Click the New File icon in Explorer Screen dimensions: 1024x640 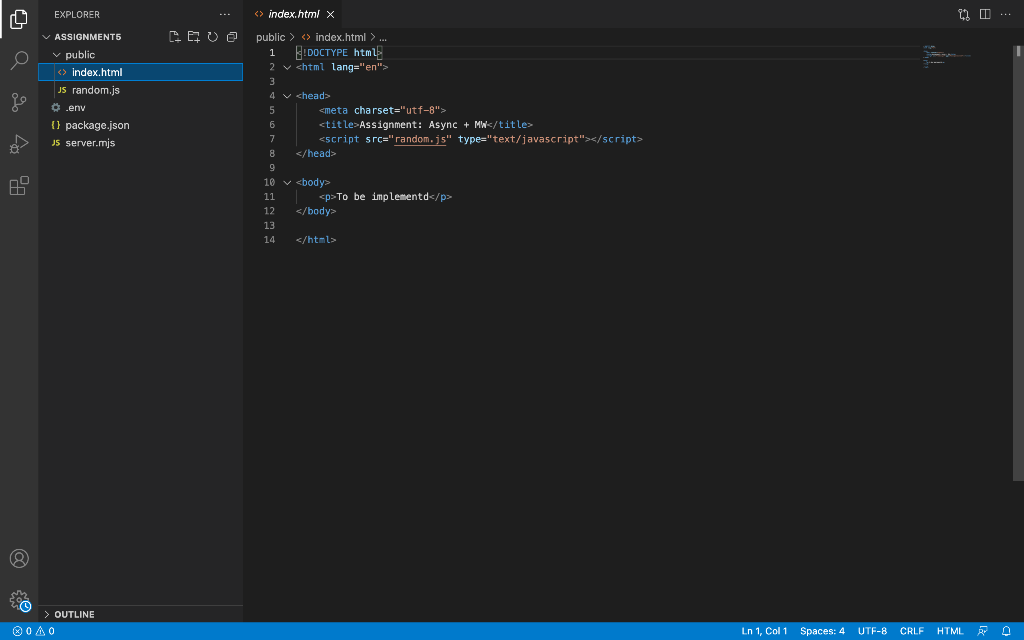(x=174, y=37)
